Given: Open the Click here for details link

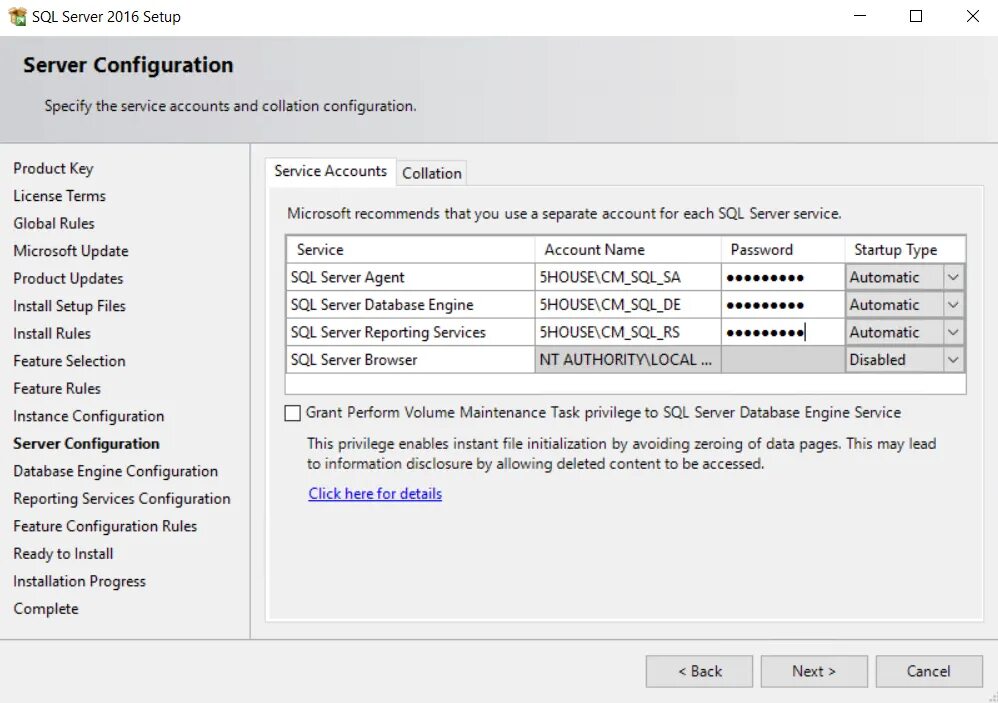Looking at the screenshot, I should pos(375,494).
